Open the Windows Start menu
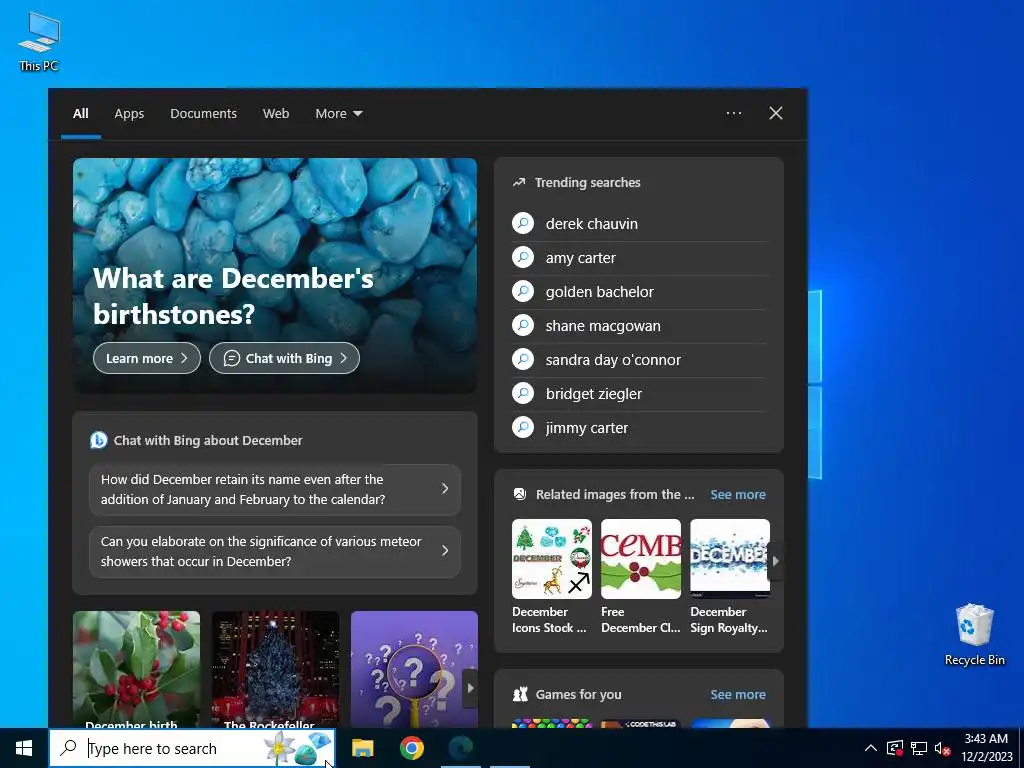 (24, 748)
